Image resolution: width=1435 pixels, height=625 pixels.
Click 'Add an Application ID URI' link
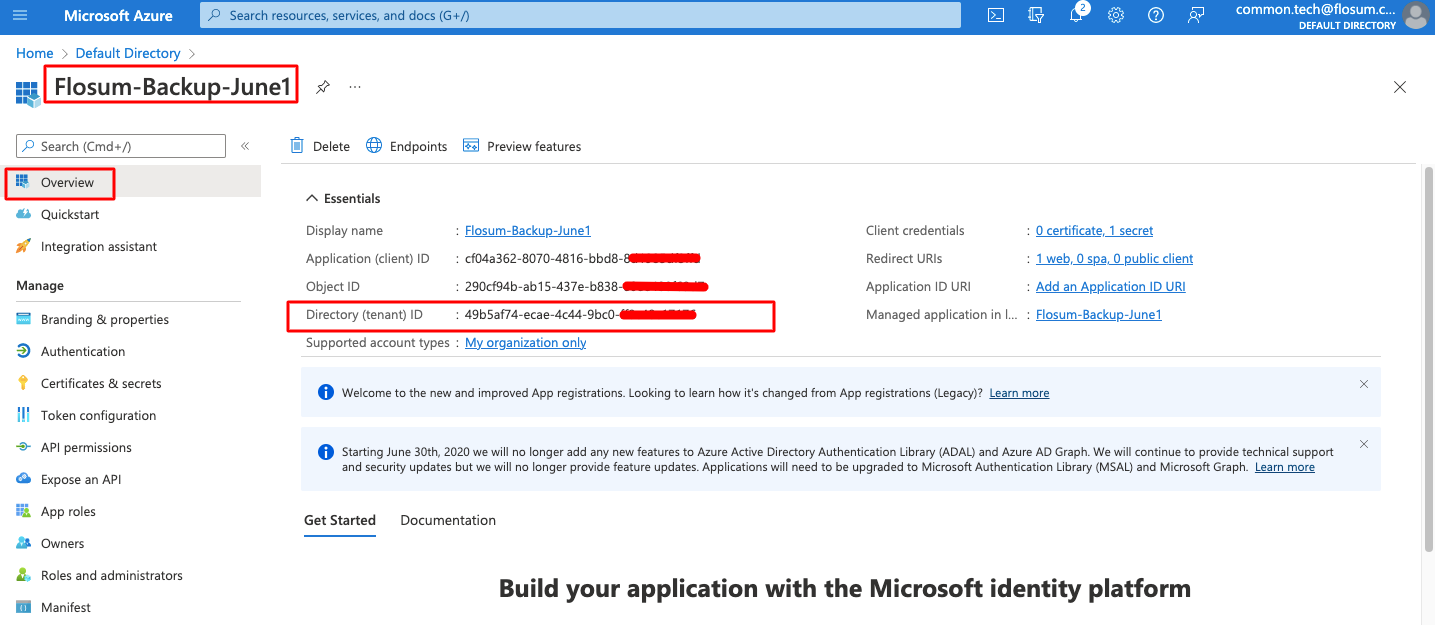coord(1110,286)
